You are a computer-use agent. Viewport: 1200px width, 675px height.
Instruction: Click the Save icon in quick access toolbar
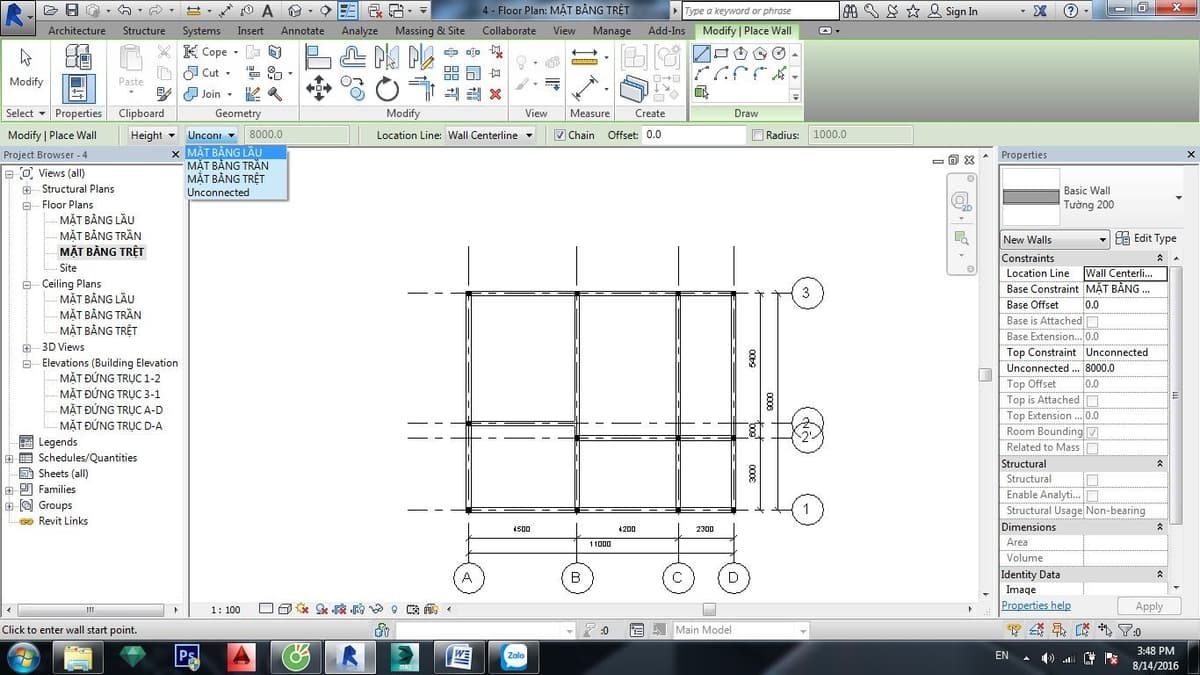72,10
